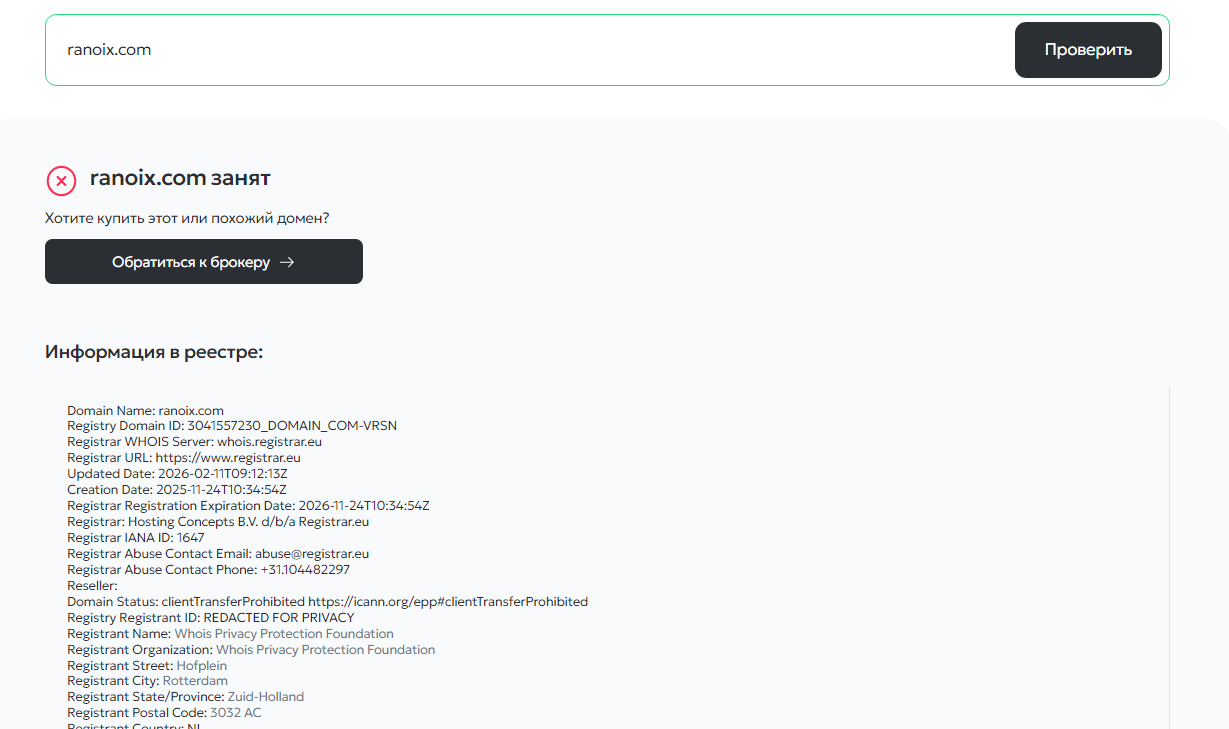Focus the domain search field with ranoix.com
This screenshot has height=729, width=1229.
520,50
